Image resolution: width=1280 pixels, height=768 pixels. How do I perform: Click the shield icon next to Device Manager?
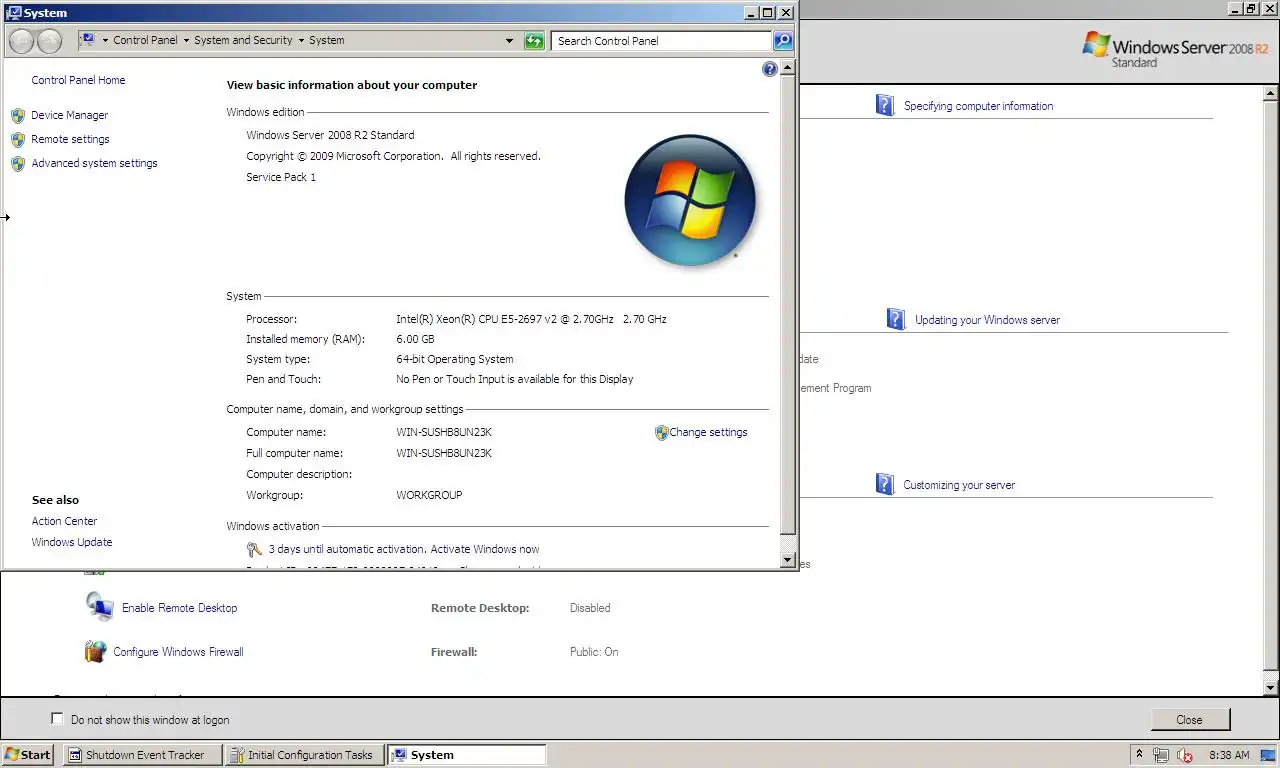pyautogui.click(x=18, y=115)
